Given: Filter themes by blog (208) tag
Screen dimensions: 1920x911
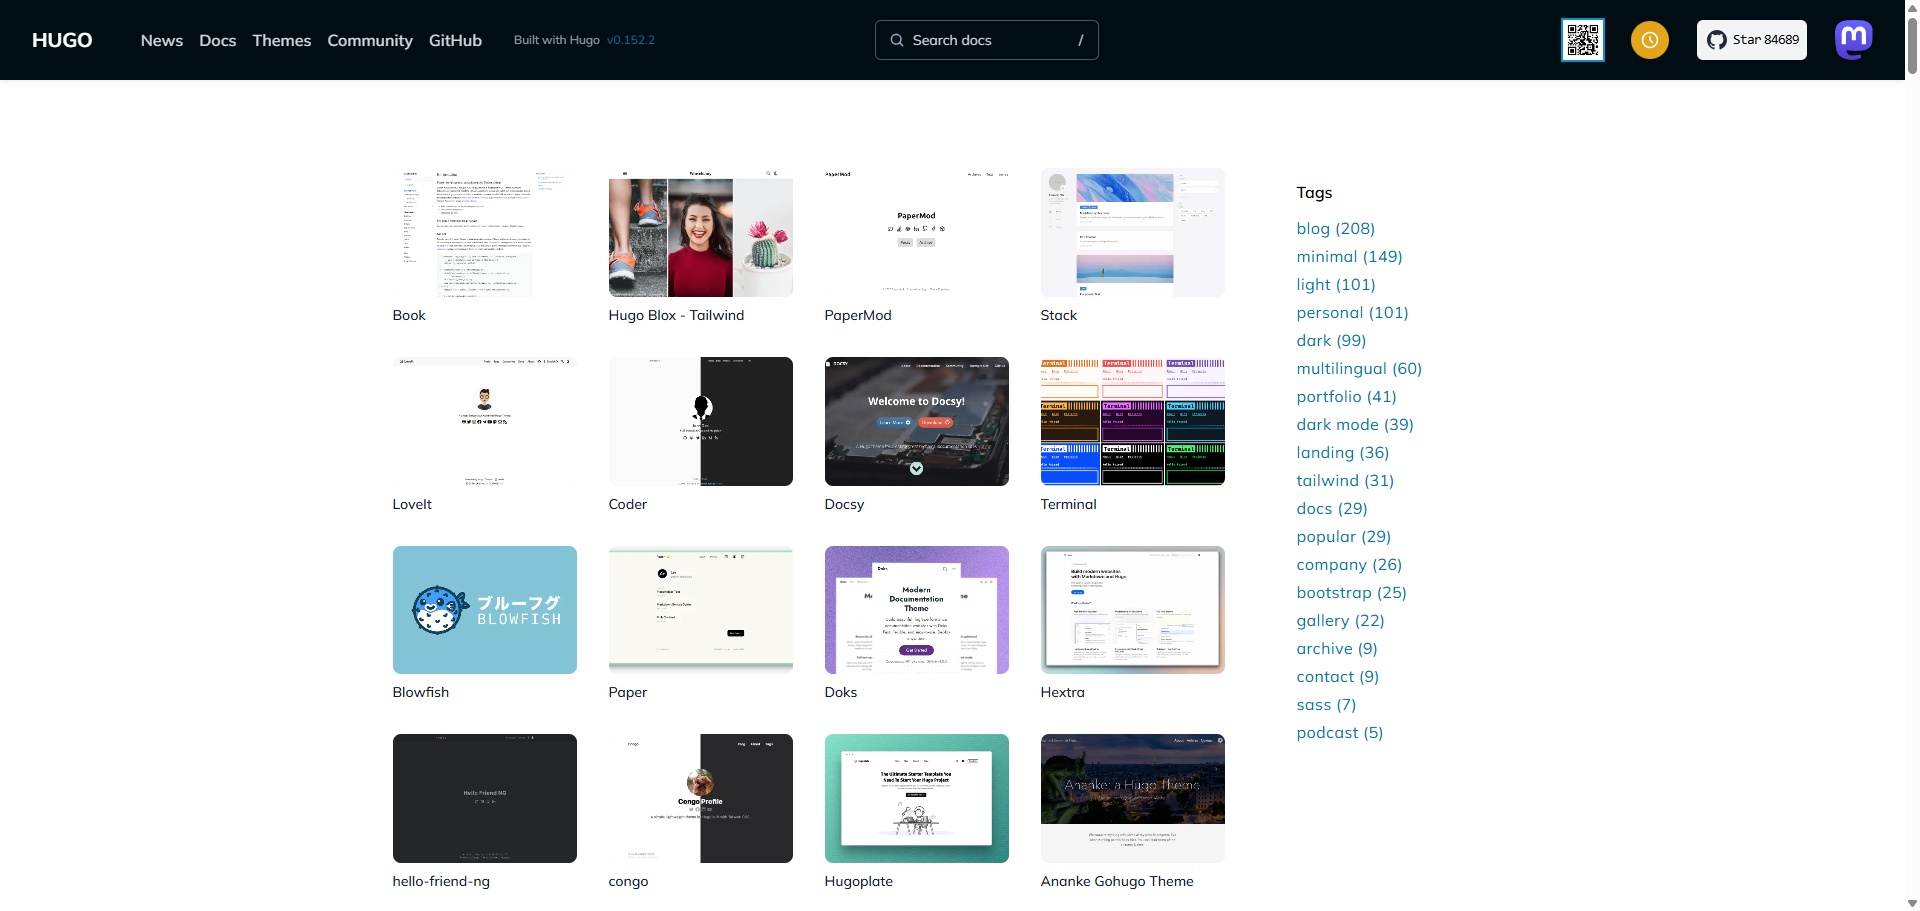Looking at the screenshot, I should click(1335, 228).
